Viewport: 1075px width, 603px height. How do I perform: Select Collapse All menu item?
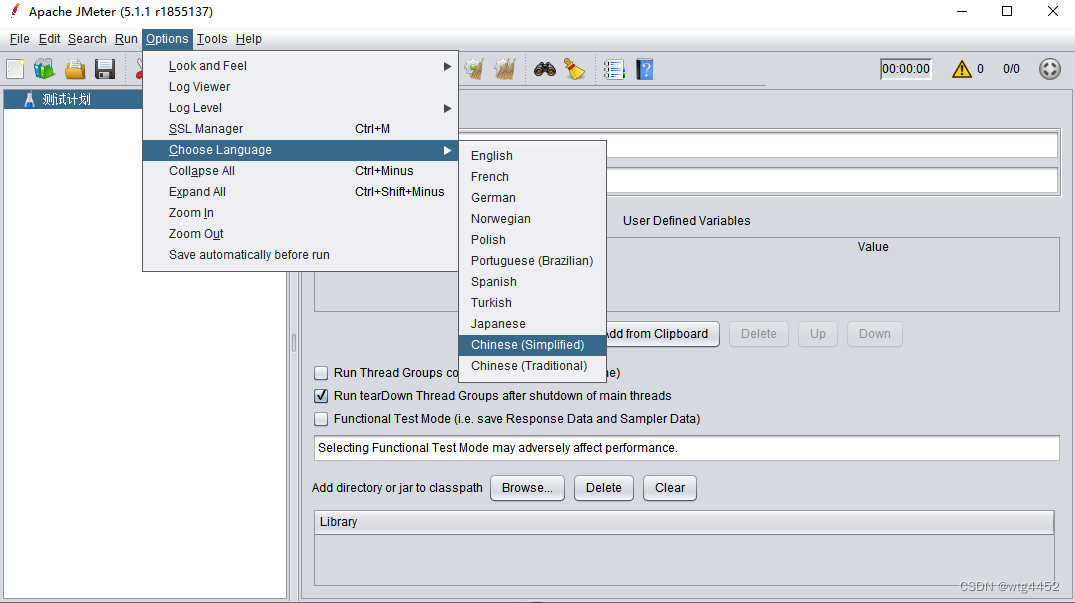(300, 171)
